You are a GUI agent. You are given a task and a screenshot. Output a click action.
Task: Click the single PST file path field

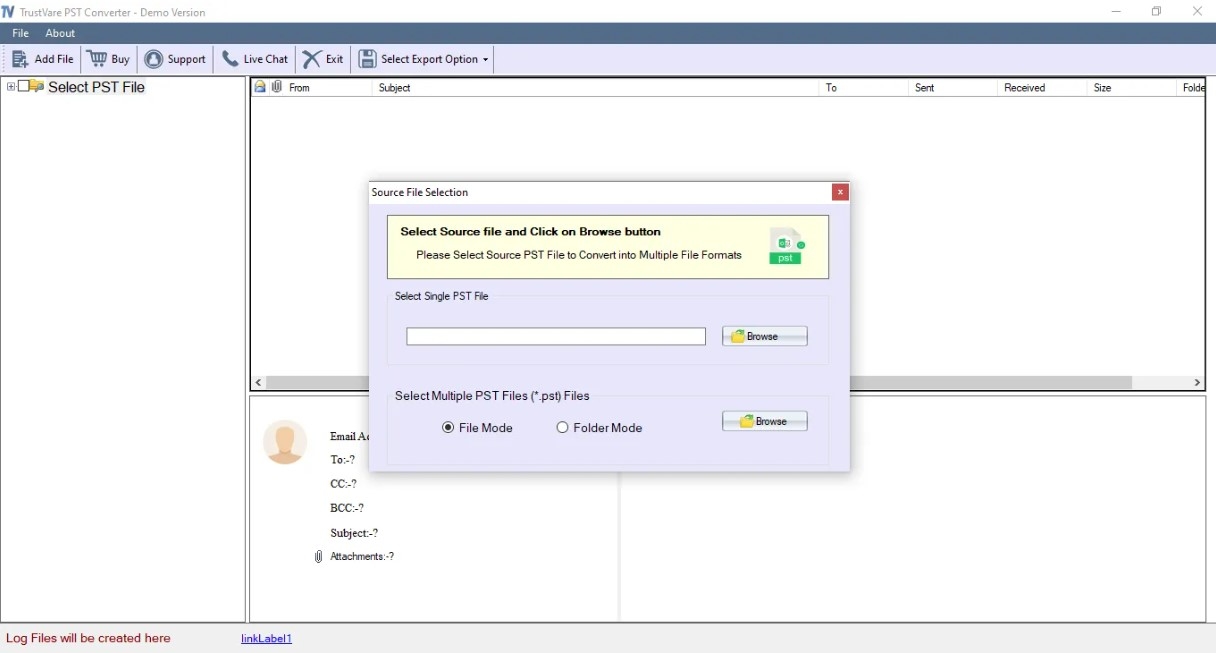556,337
